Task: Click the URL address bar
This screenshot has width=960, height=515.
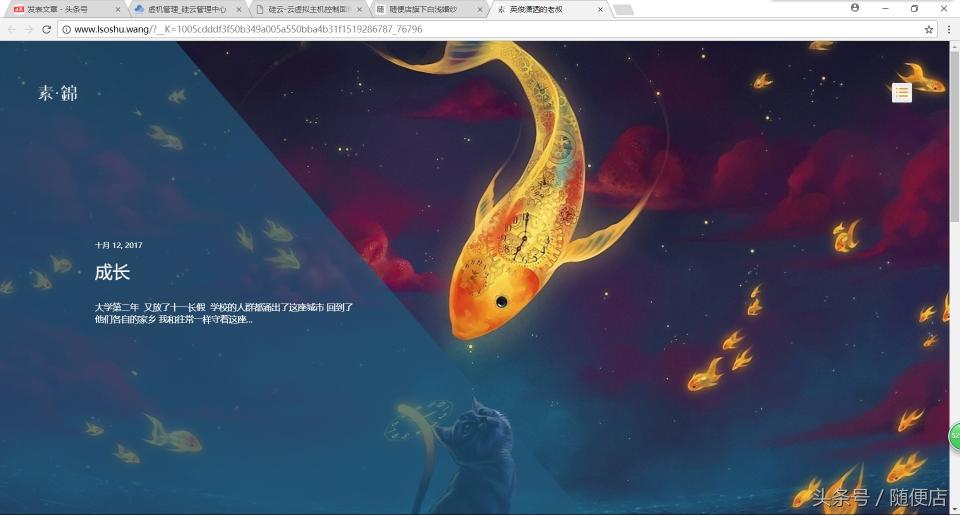Action: pos(496,29)
